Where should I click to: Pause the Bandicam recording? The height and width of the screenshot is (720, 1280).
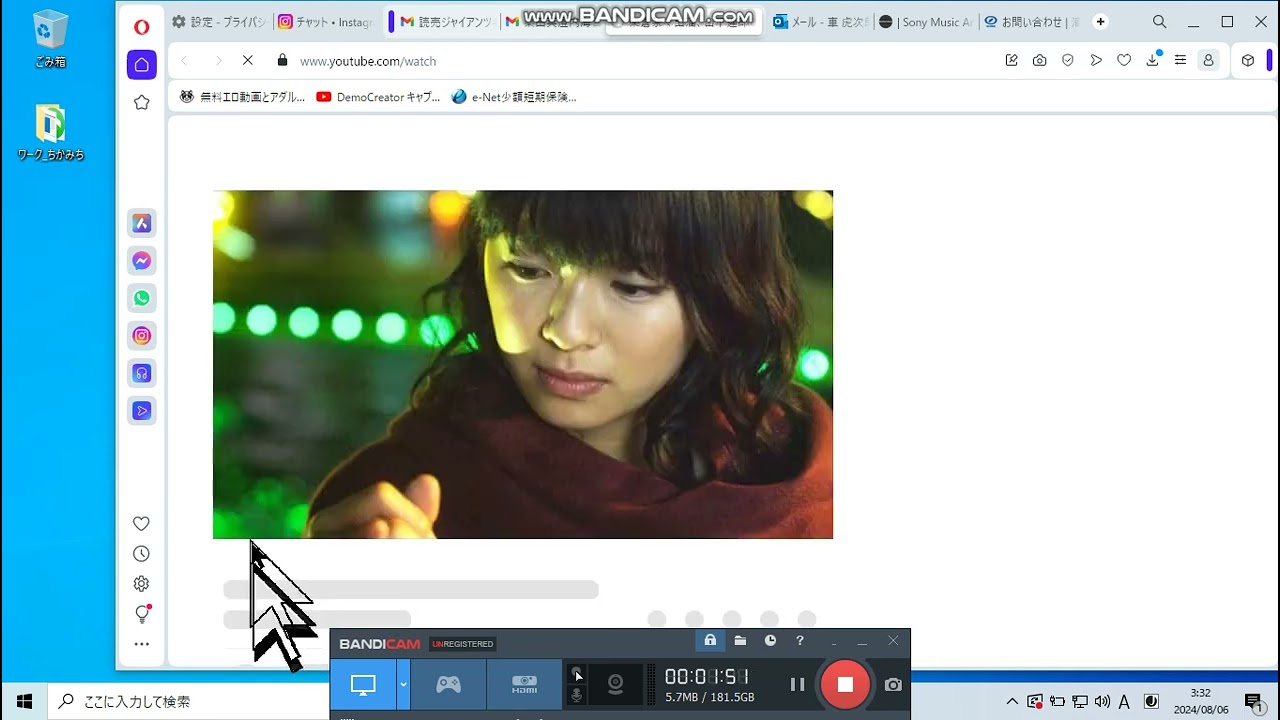tap(797, 684)
